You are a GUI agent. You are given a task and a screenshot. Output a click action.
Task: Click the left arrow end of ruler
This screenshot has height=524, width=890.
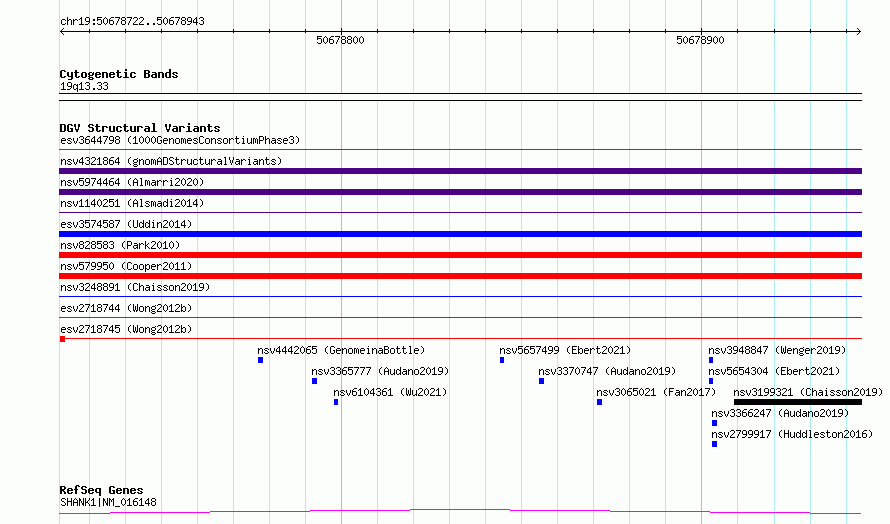click(x=62, y=32)
